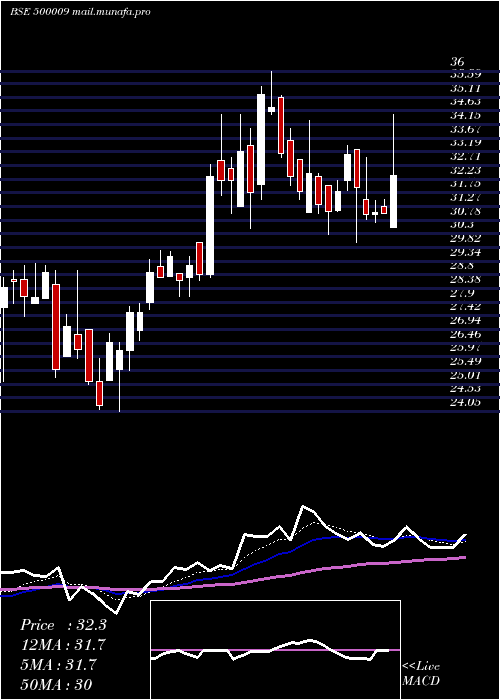Click the 30.3 price axis label

(462, 225)
